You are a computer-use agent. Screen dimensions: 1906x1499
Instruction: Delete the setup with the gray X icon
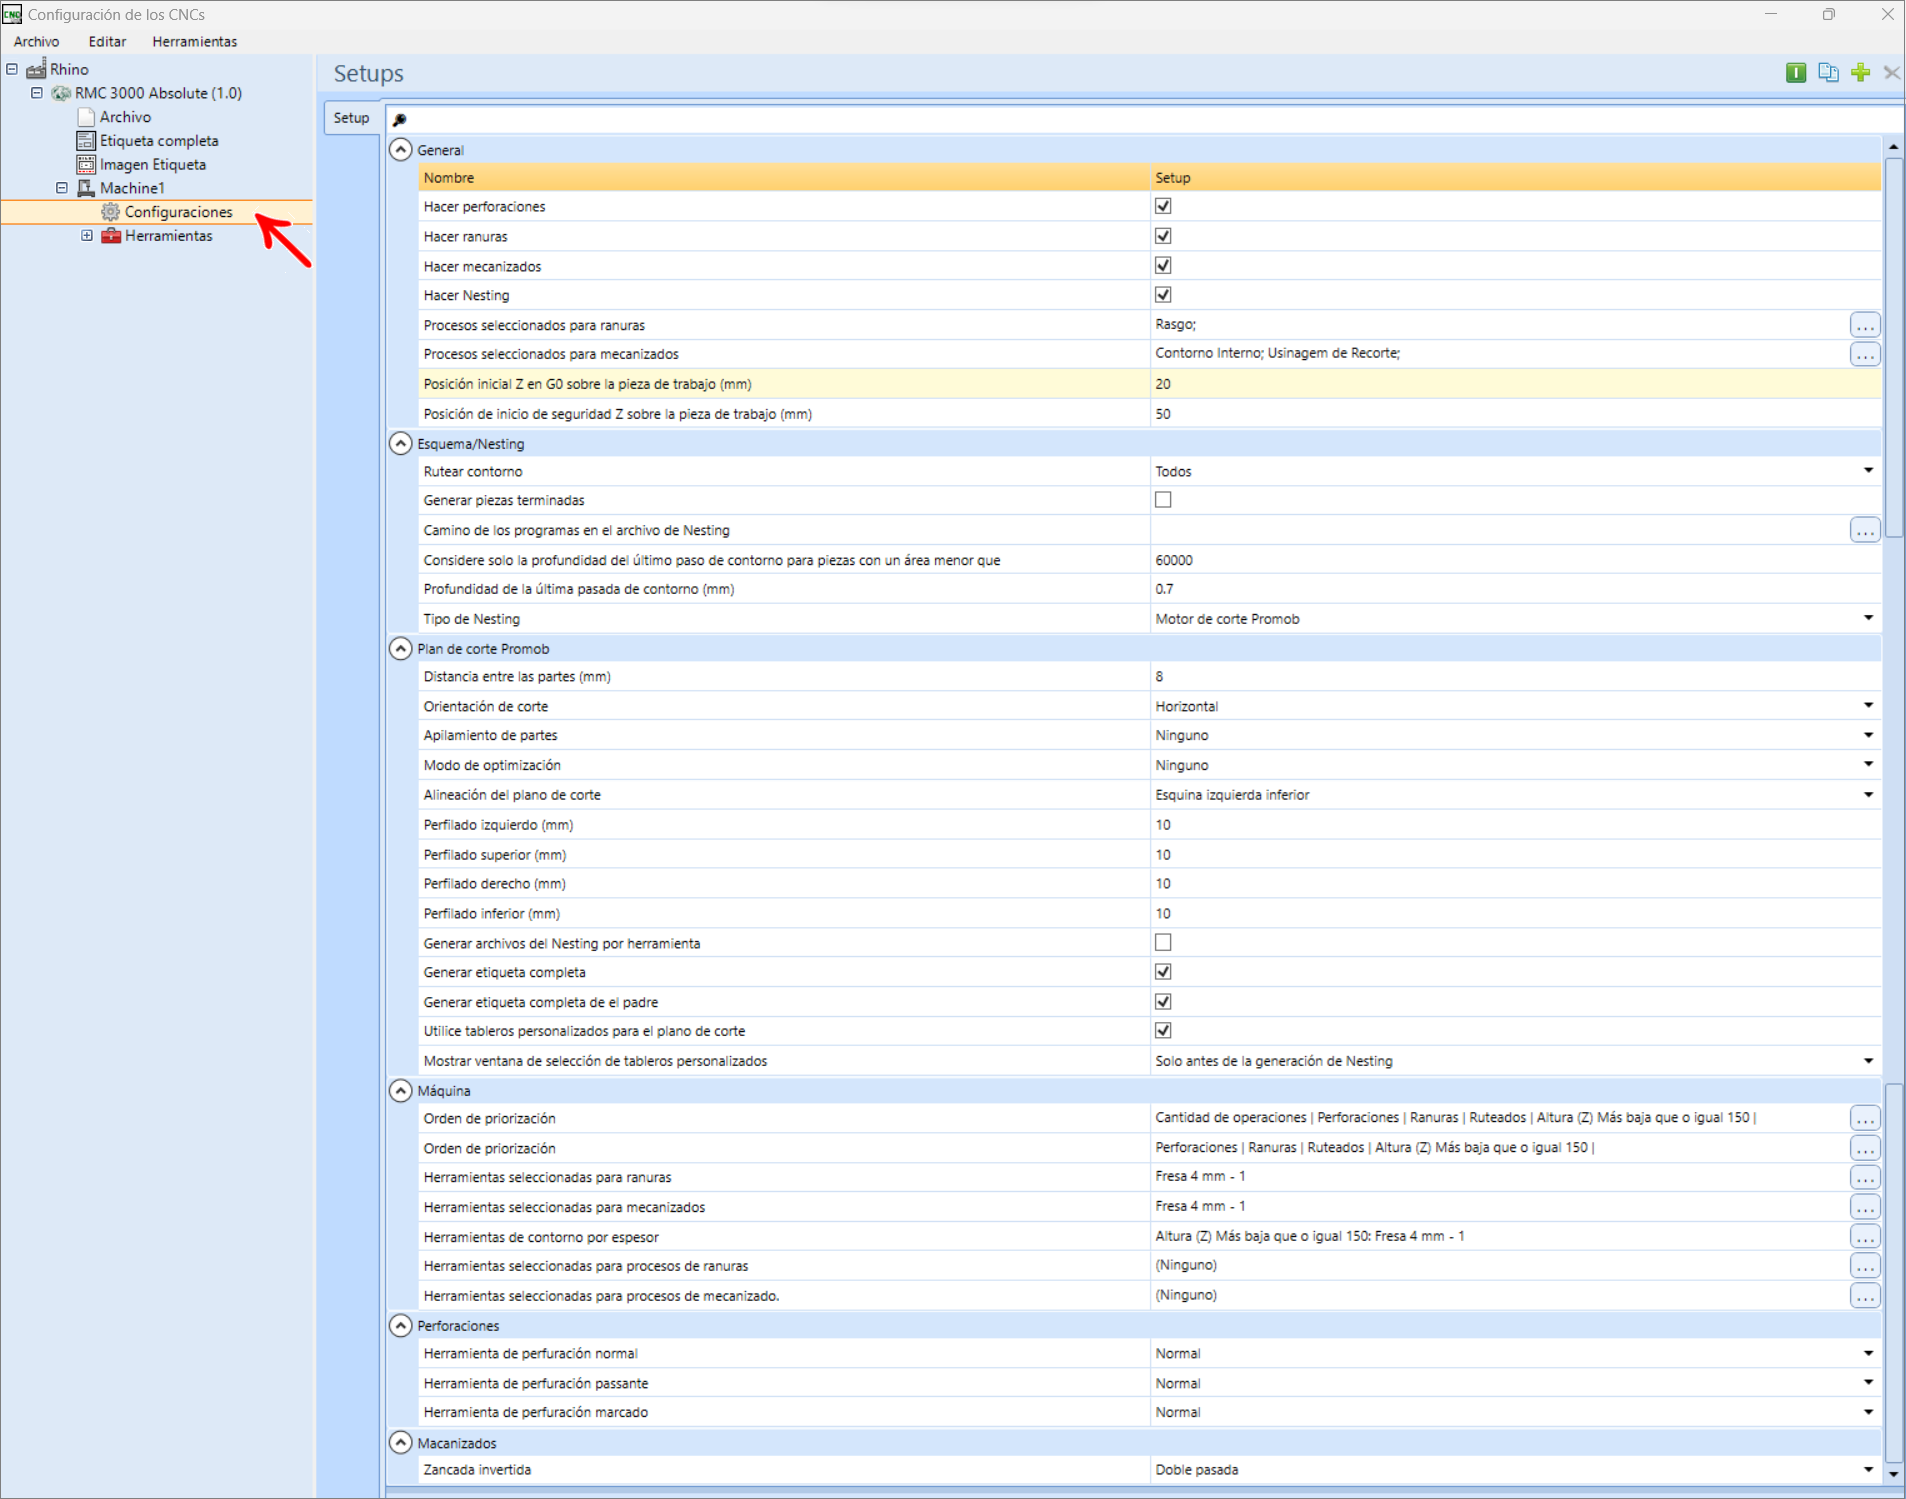1891,72
